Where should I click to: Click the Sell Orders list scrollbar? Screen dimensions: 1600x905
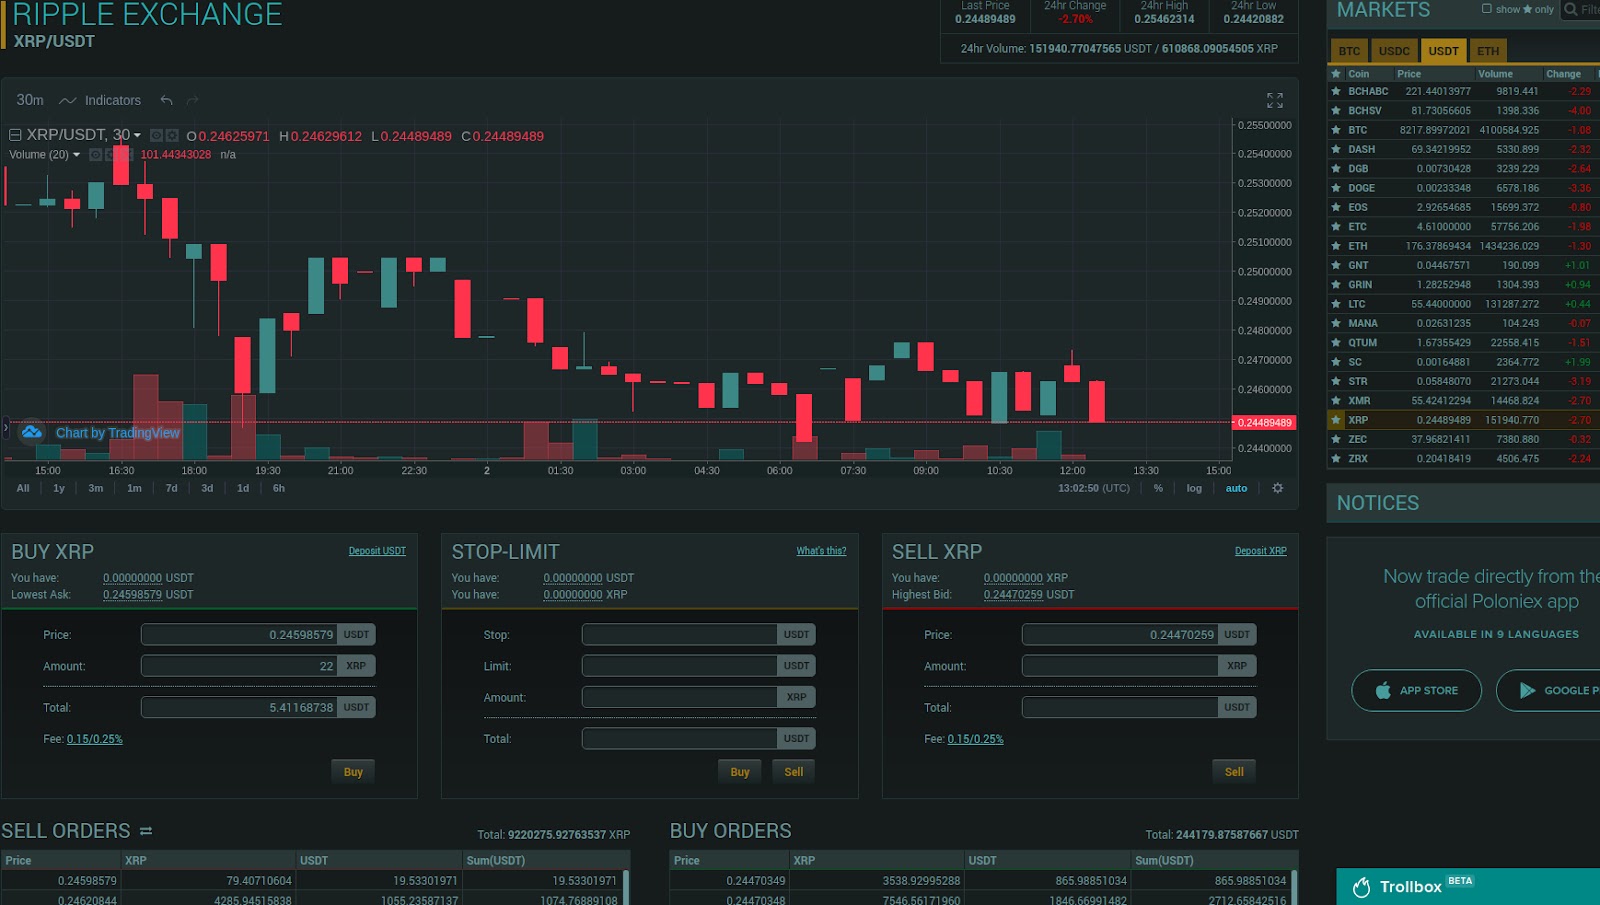point(626,887)
